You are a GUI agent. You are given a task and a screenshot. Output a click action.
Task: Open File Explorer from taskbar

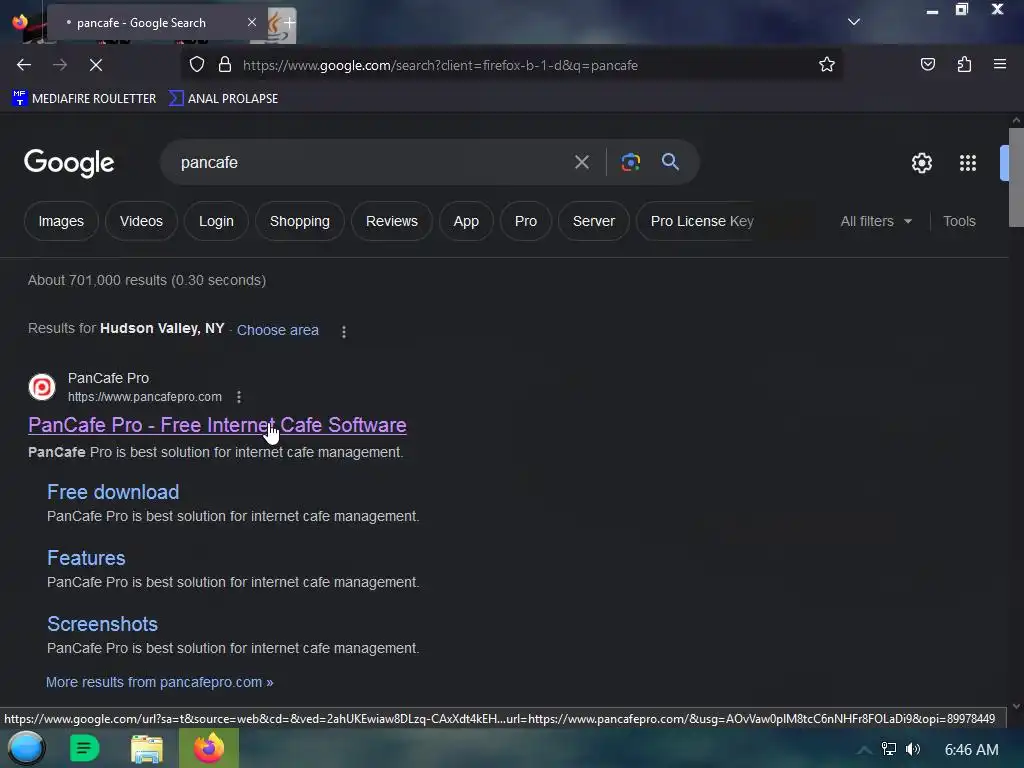pos(146,748)
